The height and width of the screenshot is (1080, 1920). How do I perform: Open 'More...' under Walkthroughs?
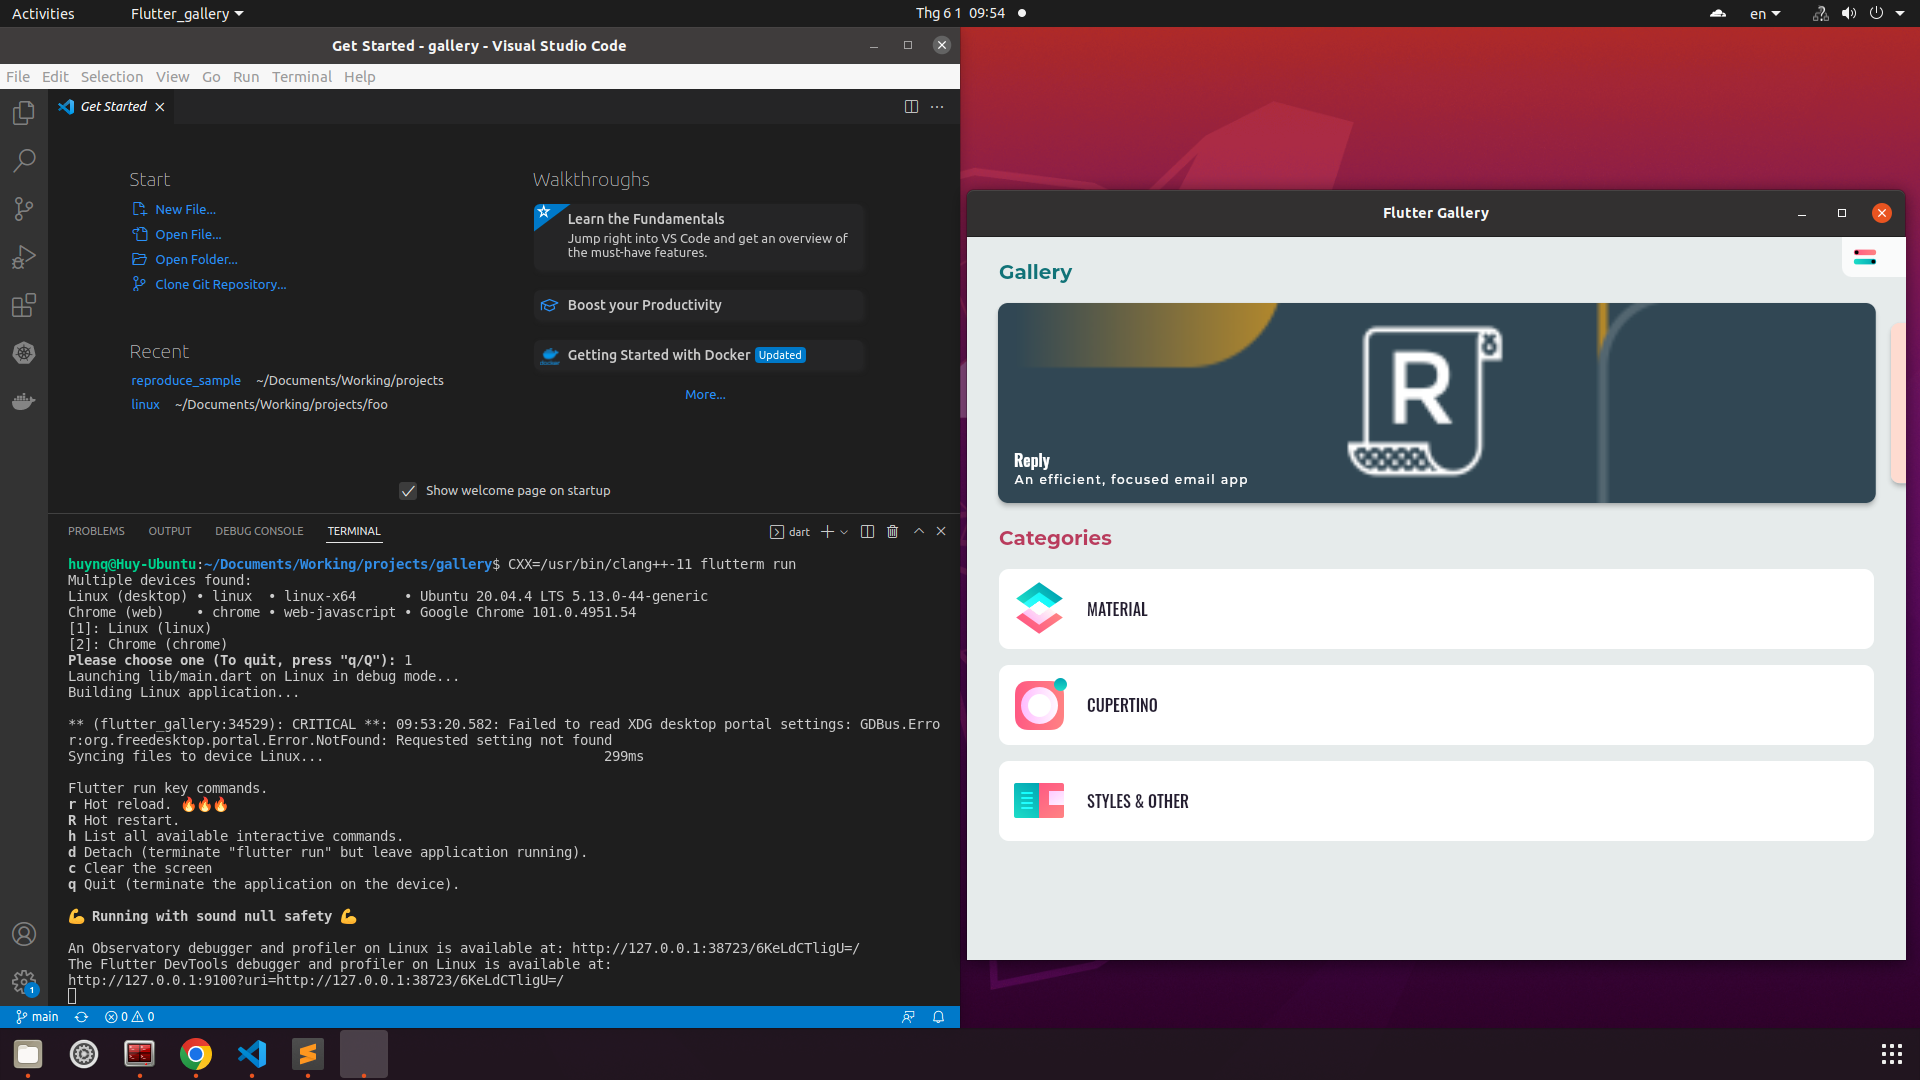click(x=704, y=394)
